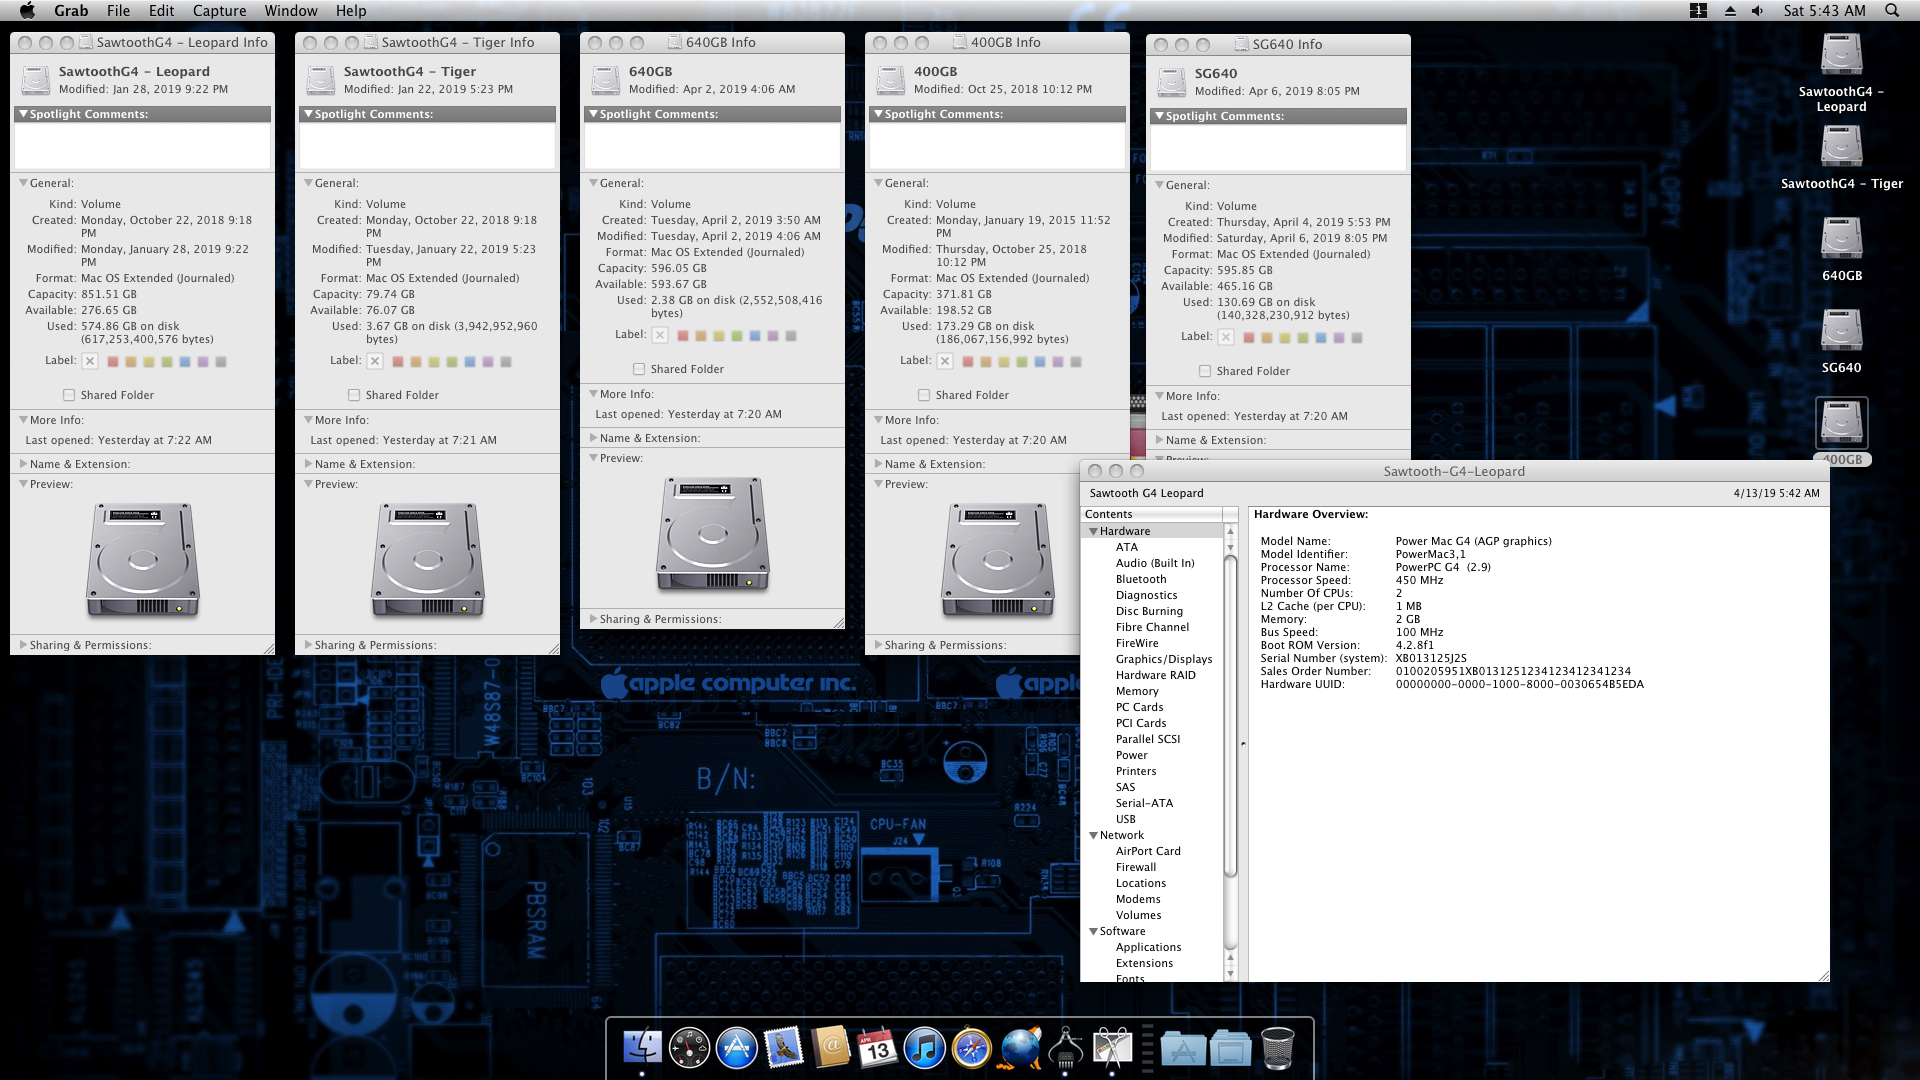The height and width of the screenshot is (1080, 1920).
Task: Check Shared Folder in 640GB Info
Action: click(x=639, y=369)
